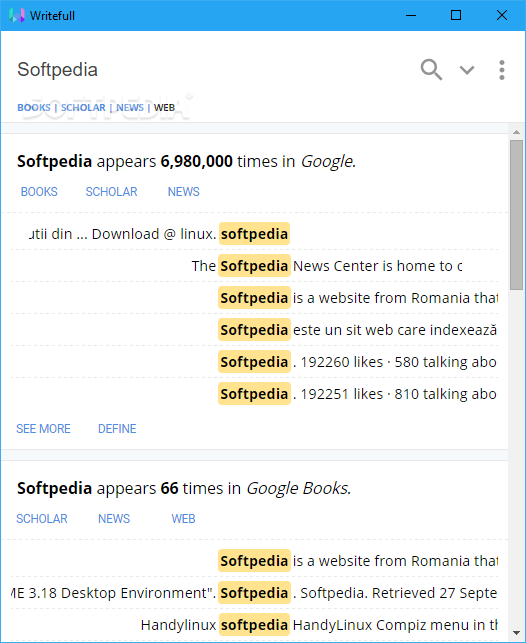
Task: Click SCHOLAR link under Google results heading
Action: [112, 192]
